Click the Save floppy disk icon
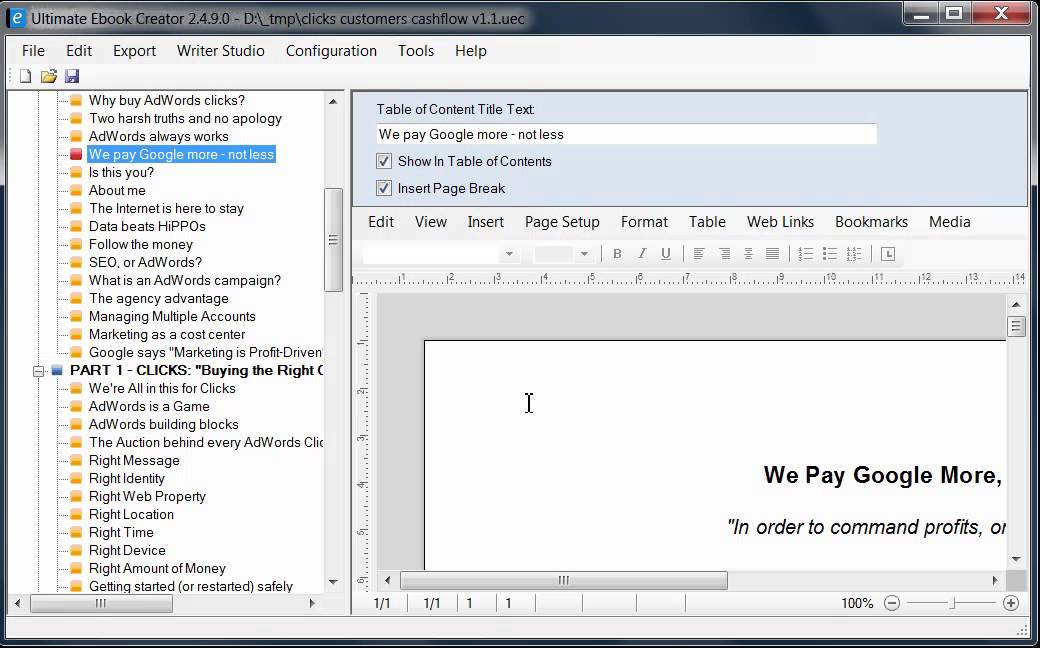Image resolution: width=1040 pixels, height=648 pixels. (x=72, y=76)
